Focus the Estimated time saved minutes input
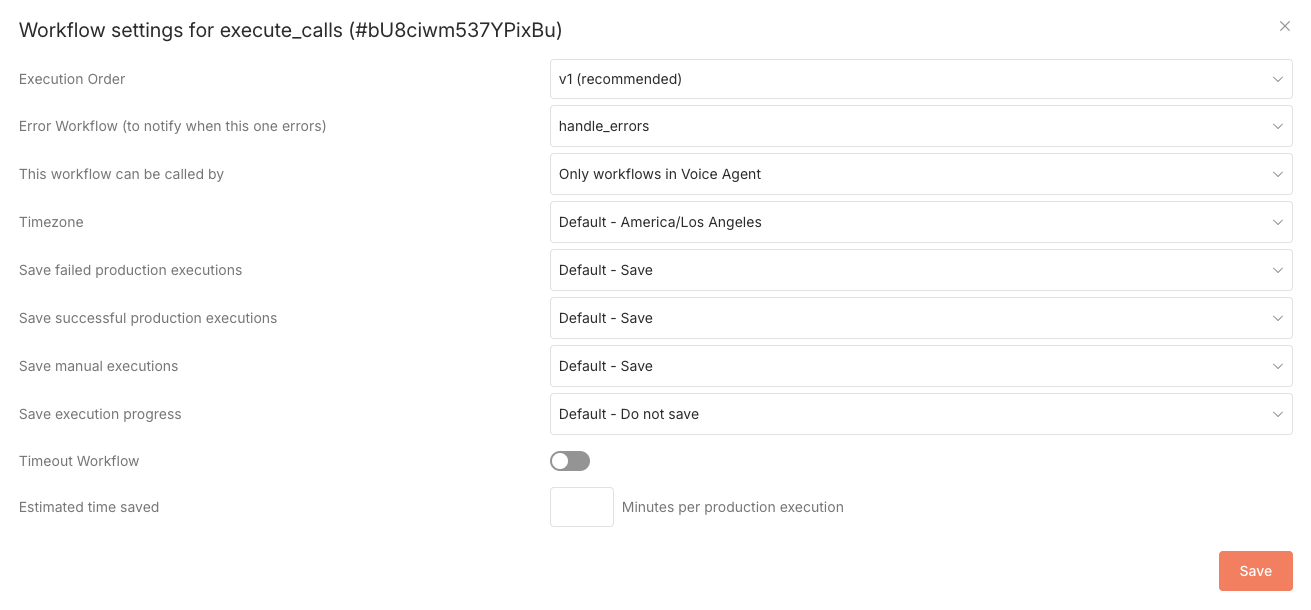 point(582,507)
